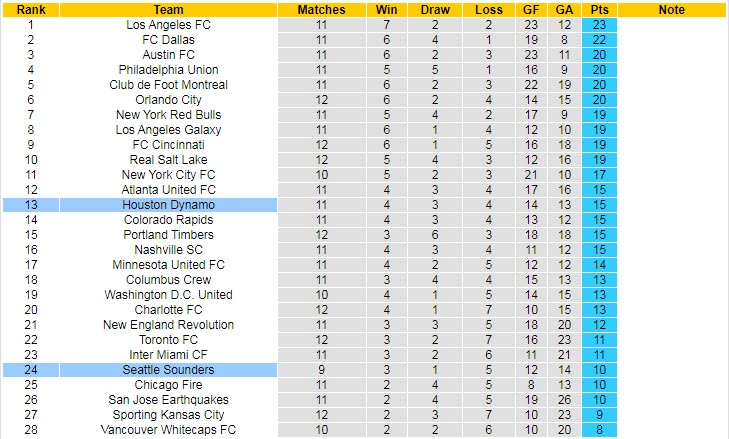
Task: Click the blue points cell showing 23
Action: [x=599, y=24]
